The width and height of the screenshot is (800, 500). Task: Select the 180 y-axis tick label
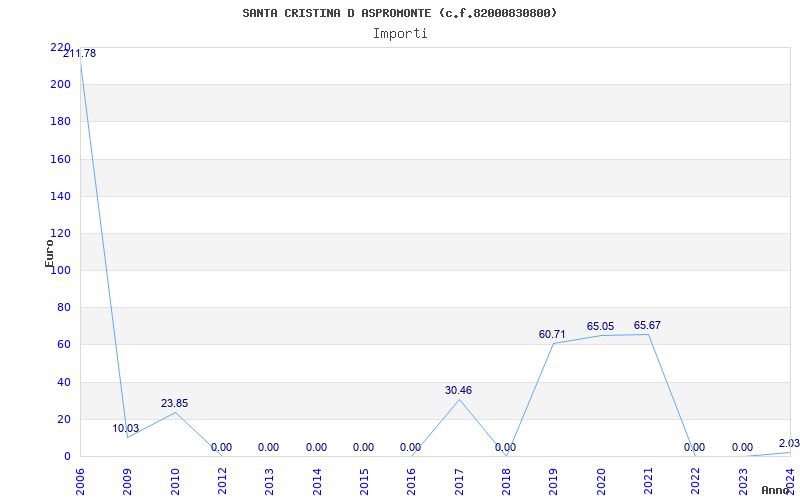point(60,122)
